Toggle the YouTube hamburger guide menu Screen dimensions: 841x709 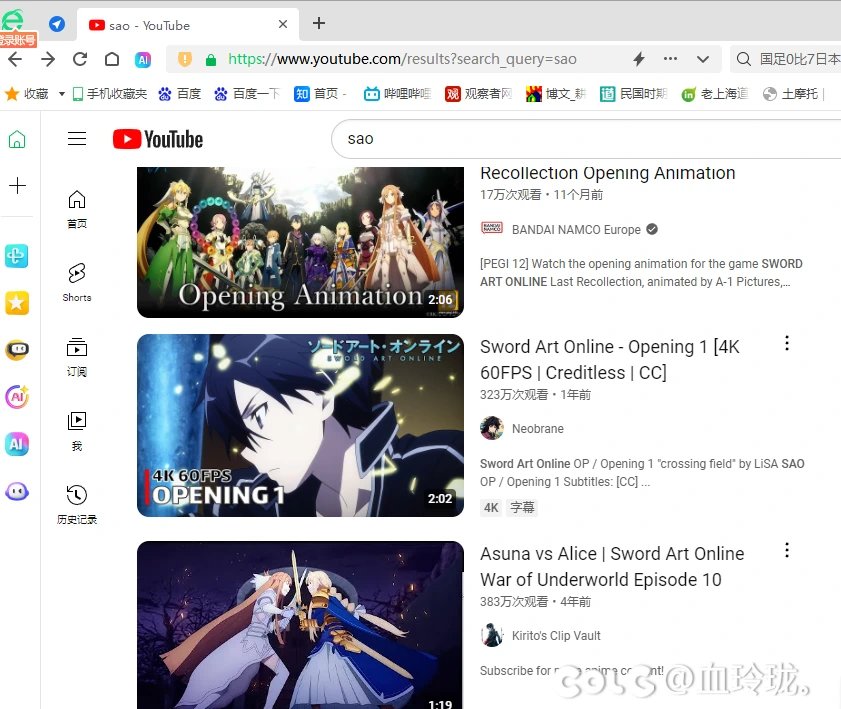[x=77, y=138]
